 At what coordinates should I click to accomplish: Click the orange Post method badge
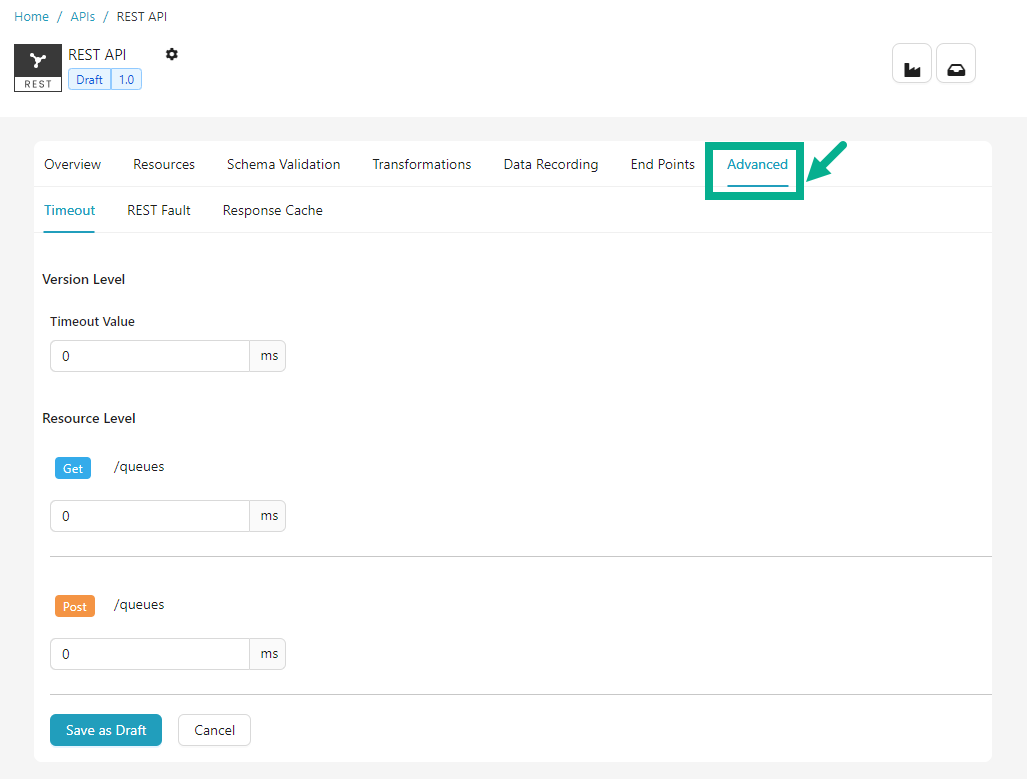(75, 606)
